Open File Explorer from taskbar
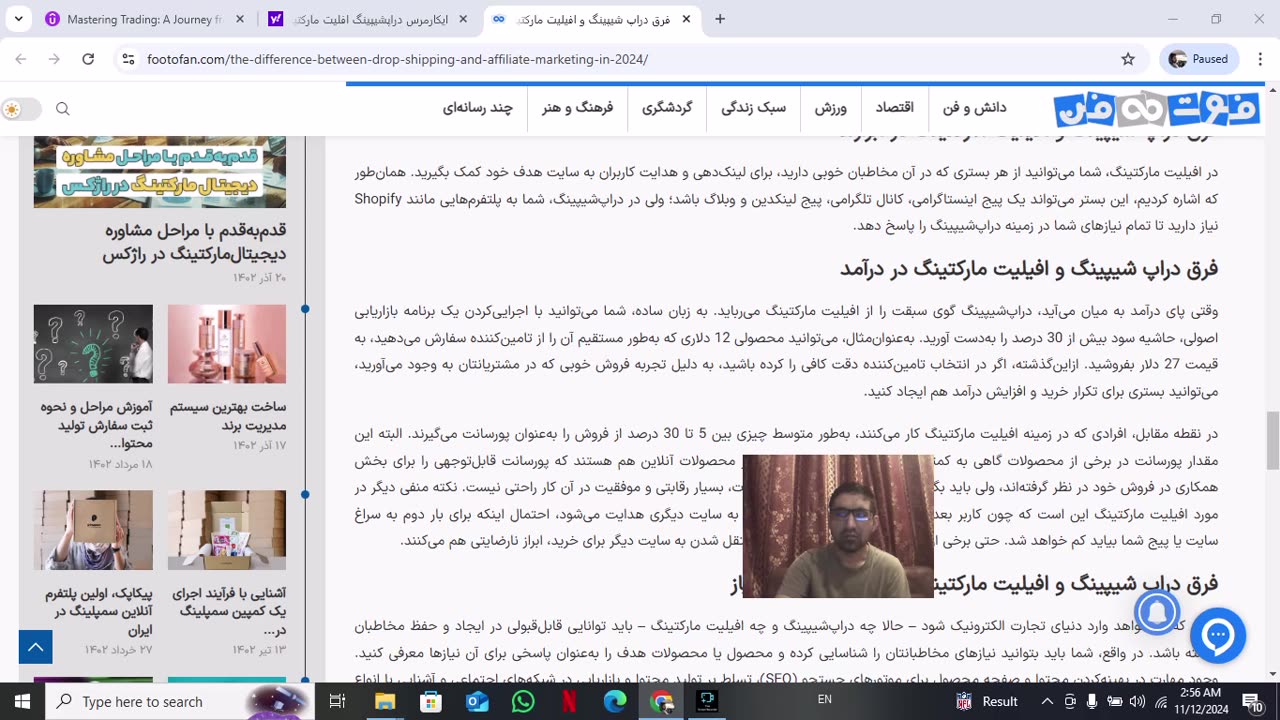 pos(385,701)
